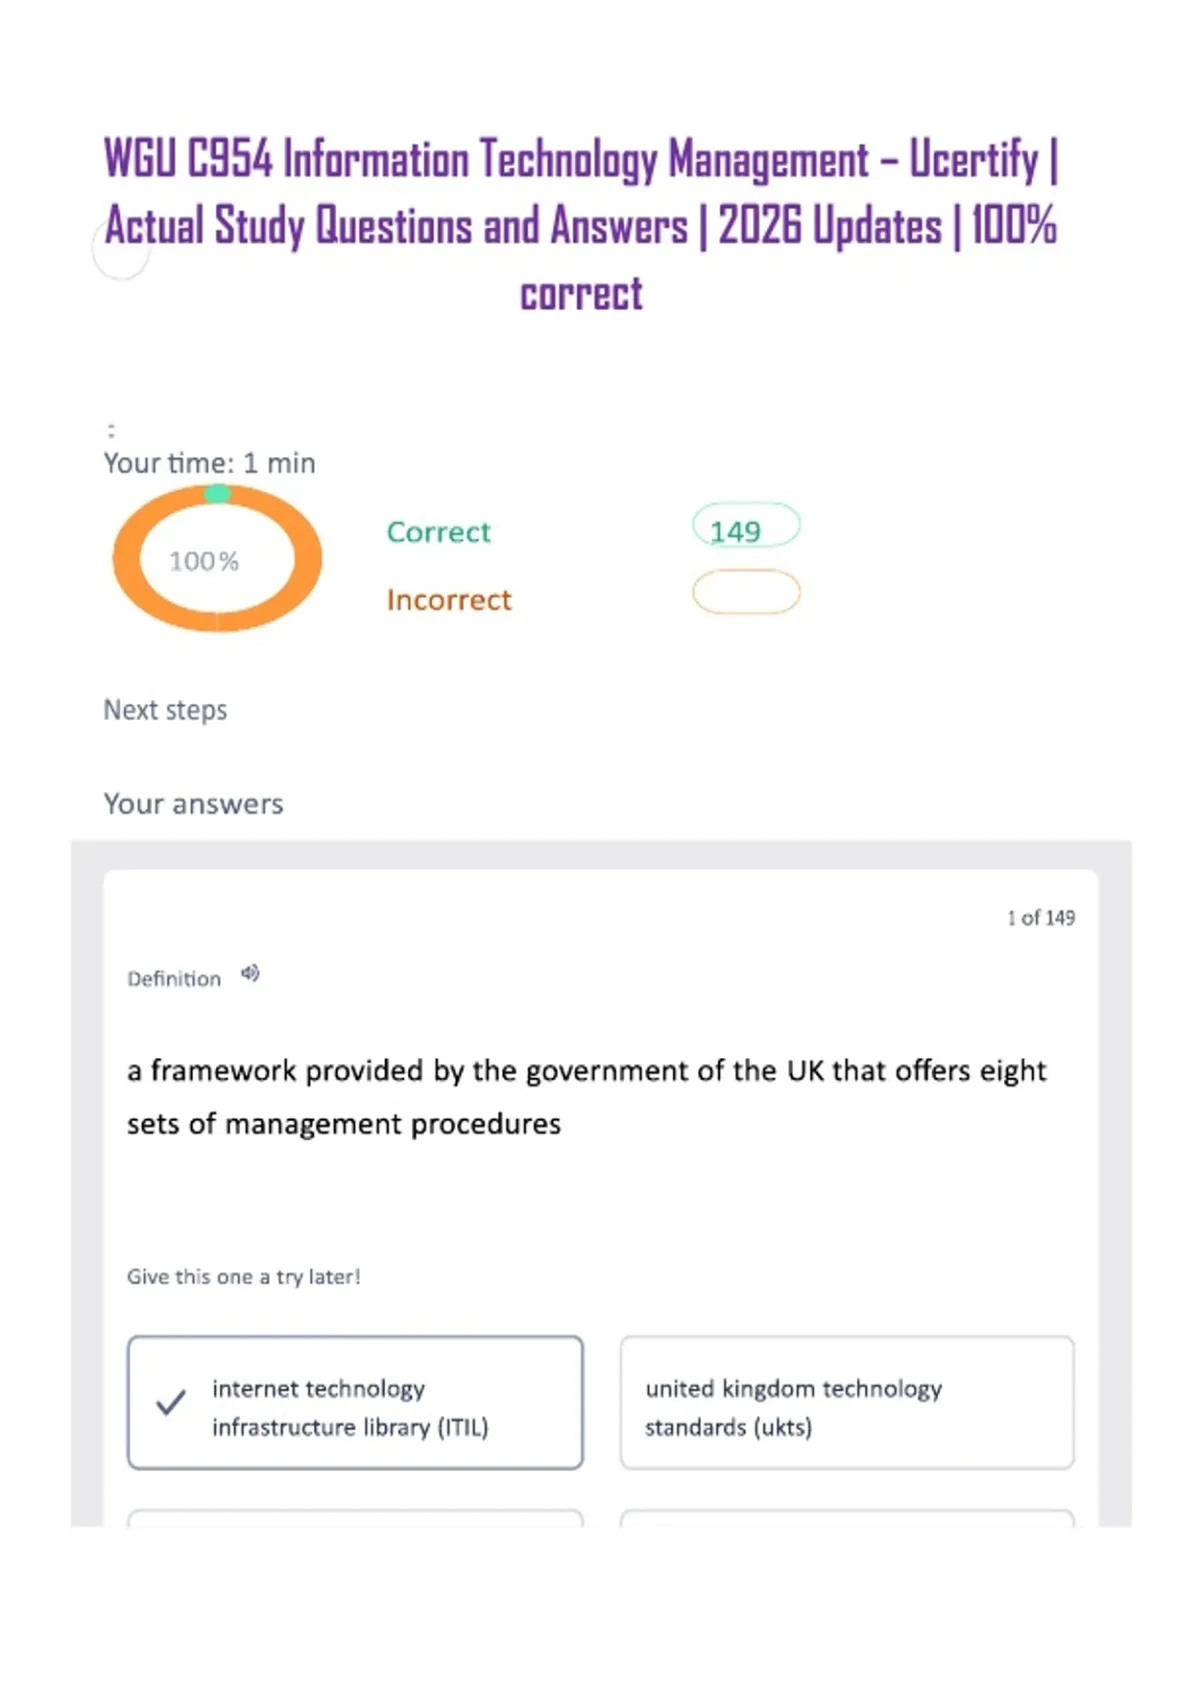The height and width of the screenshot is (1700, 1200).
Task: Click the empty Incorrect count pill
Action: (x=746, y=592)
